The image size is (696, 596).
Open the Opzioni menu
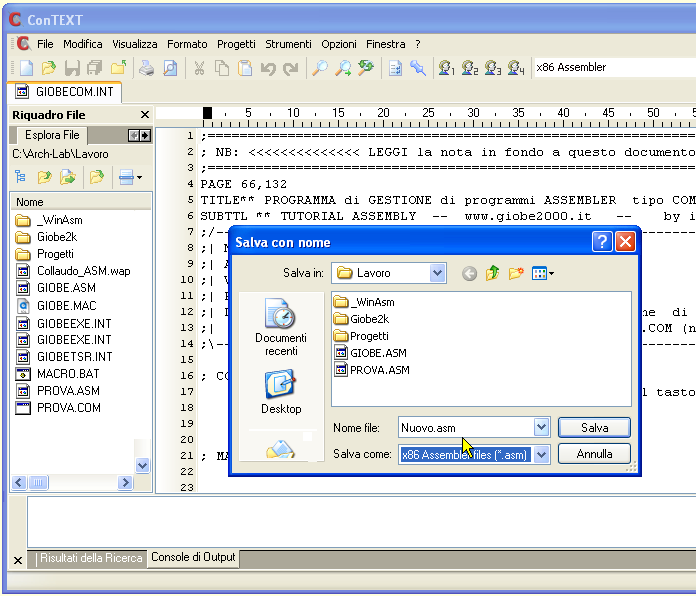pos(339,44)
